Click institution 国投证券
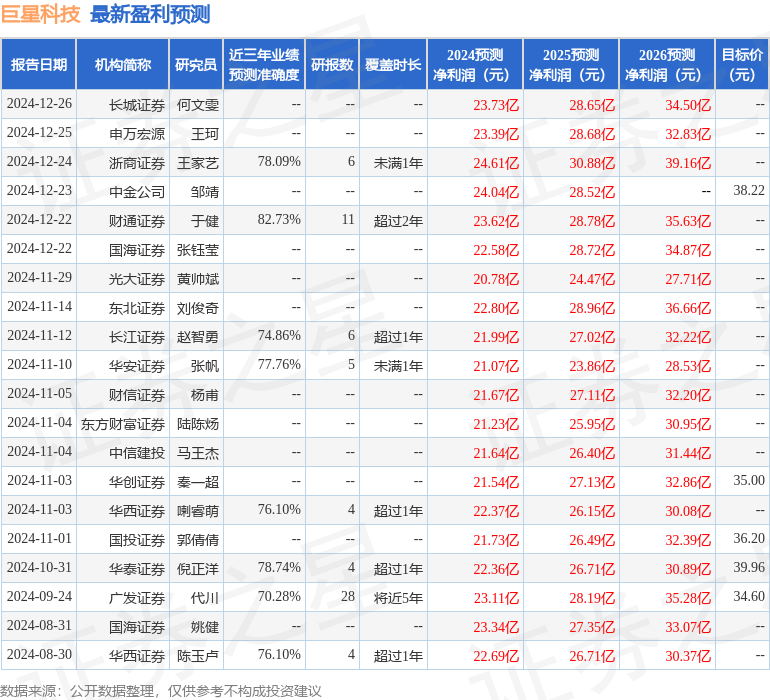Image resolution: width=770 pixels, height=700 pixels. [x=137, y=540]
